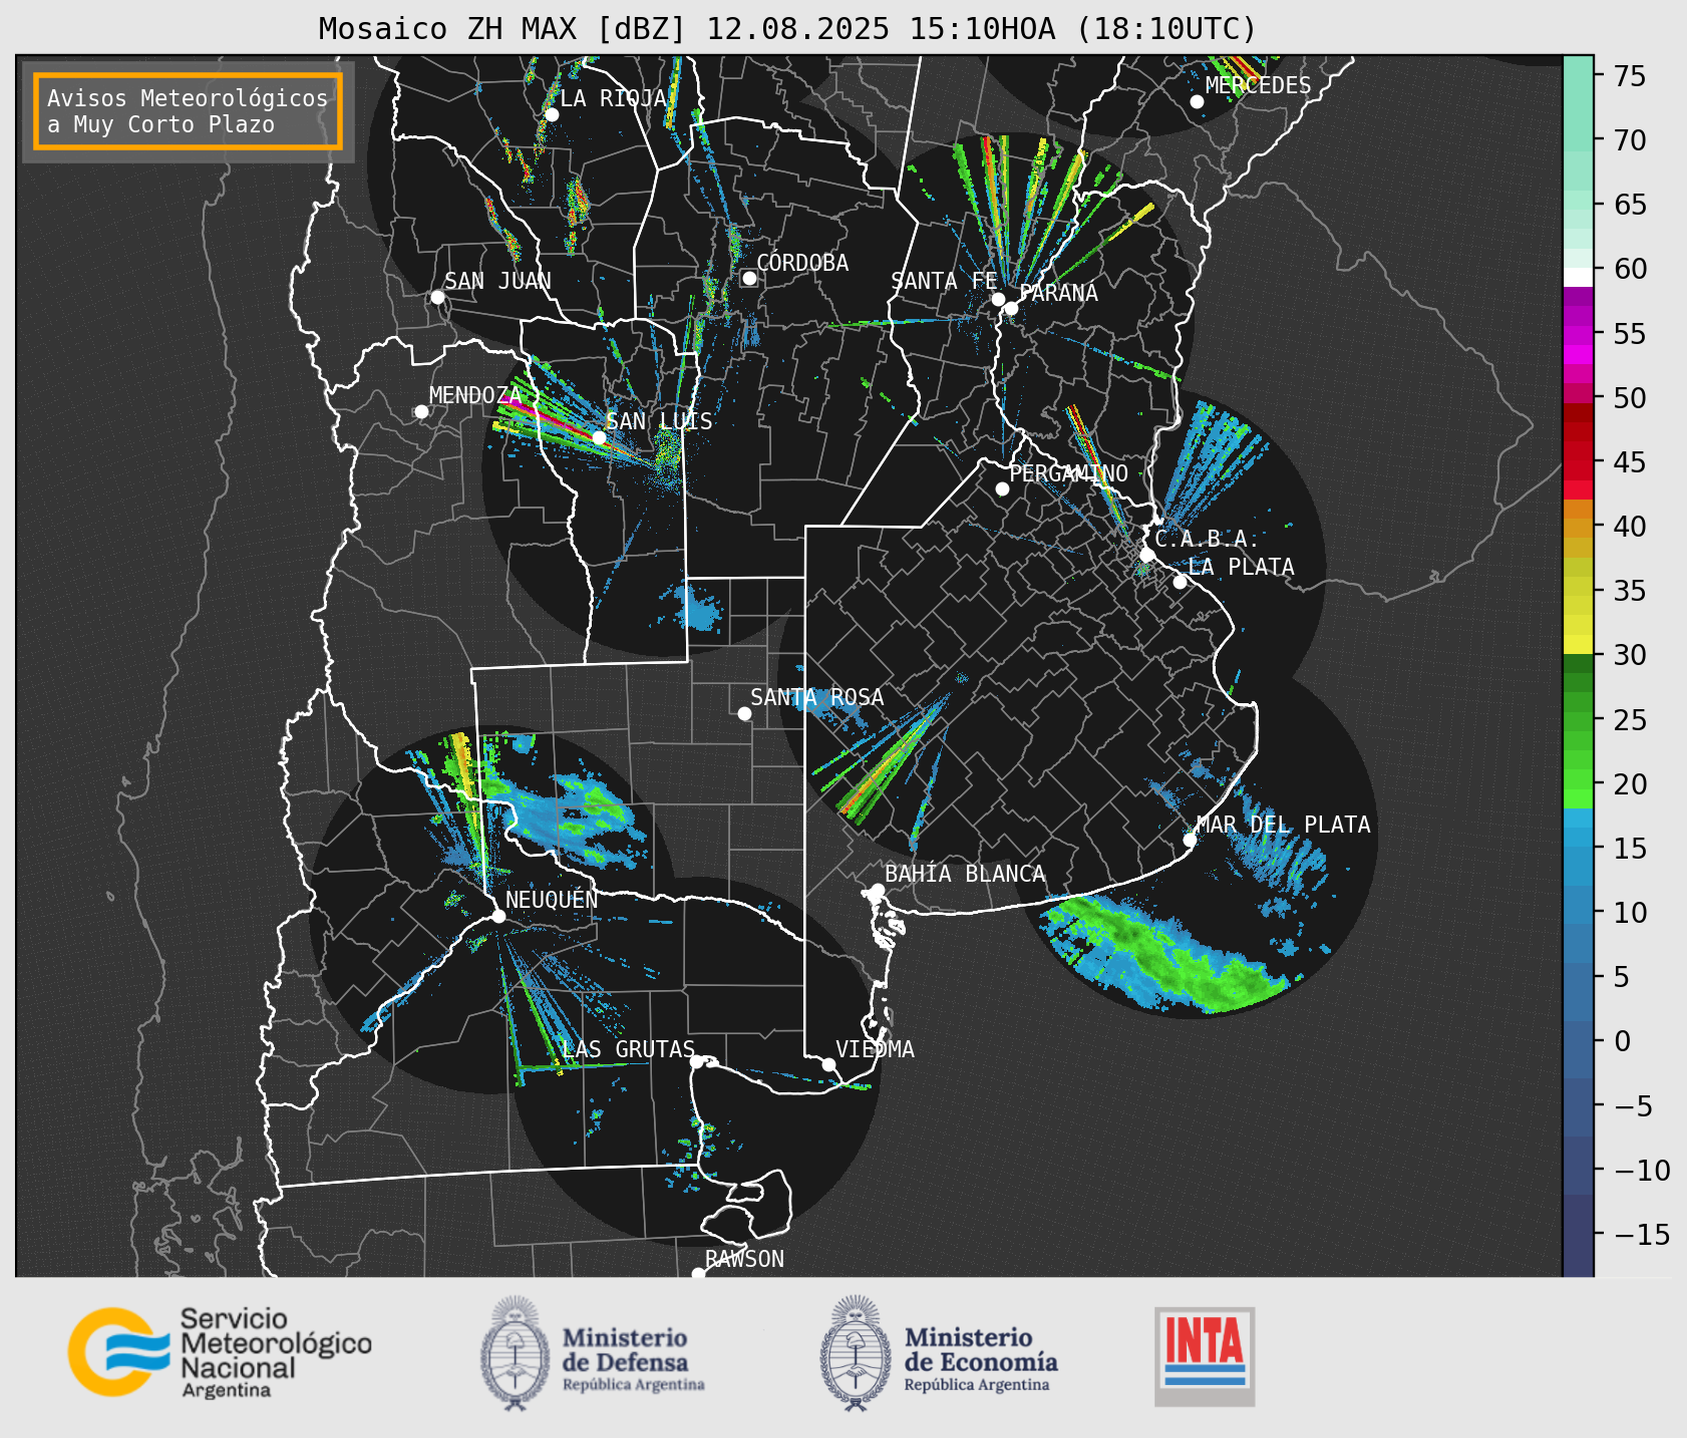This screenshot has width=1687, height=1438.
Task: Click the Paraná city marker
Action: click(x=1011, y=308)
